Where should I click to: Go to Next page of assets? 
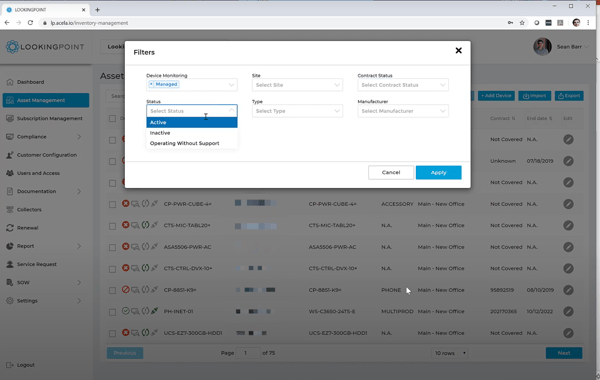pyautogui.click(x=564, y=353)
